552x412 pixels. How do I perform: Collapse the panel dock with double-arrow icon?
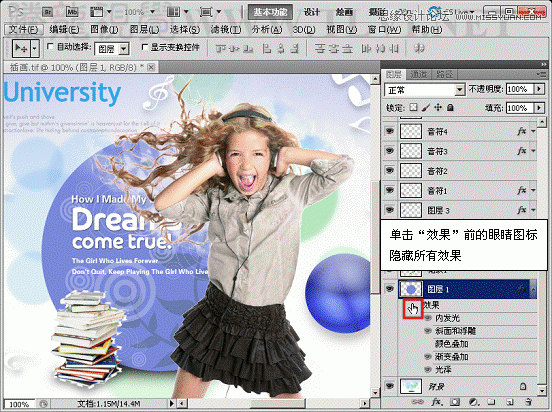tap(544, 64)
